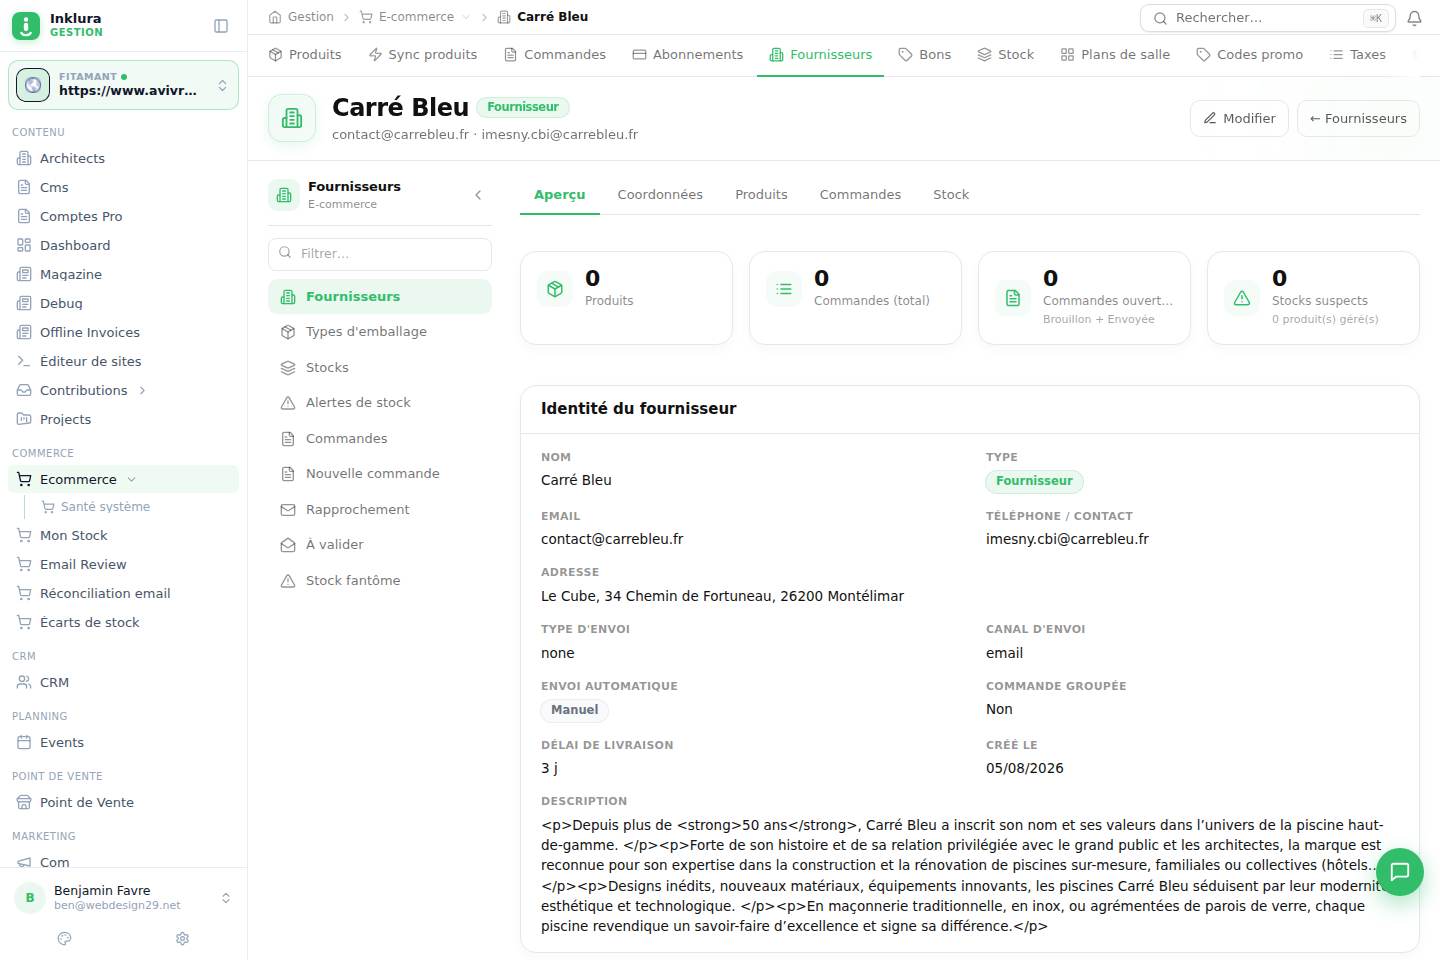
Task: Open the Plans de salle tab
Action: pos(1114,54)
